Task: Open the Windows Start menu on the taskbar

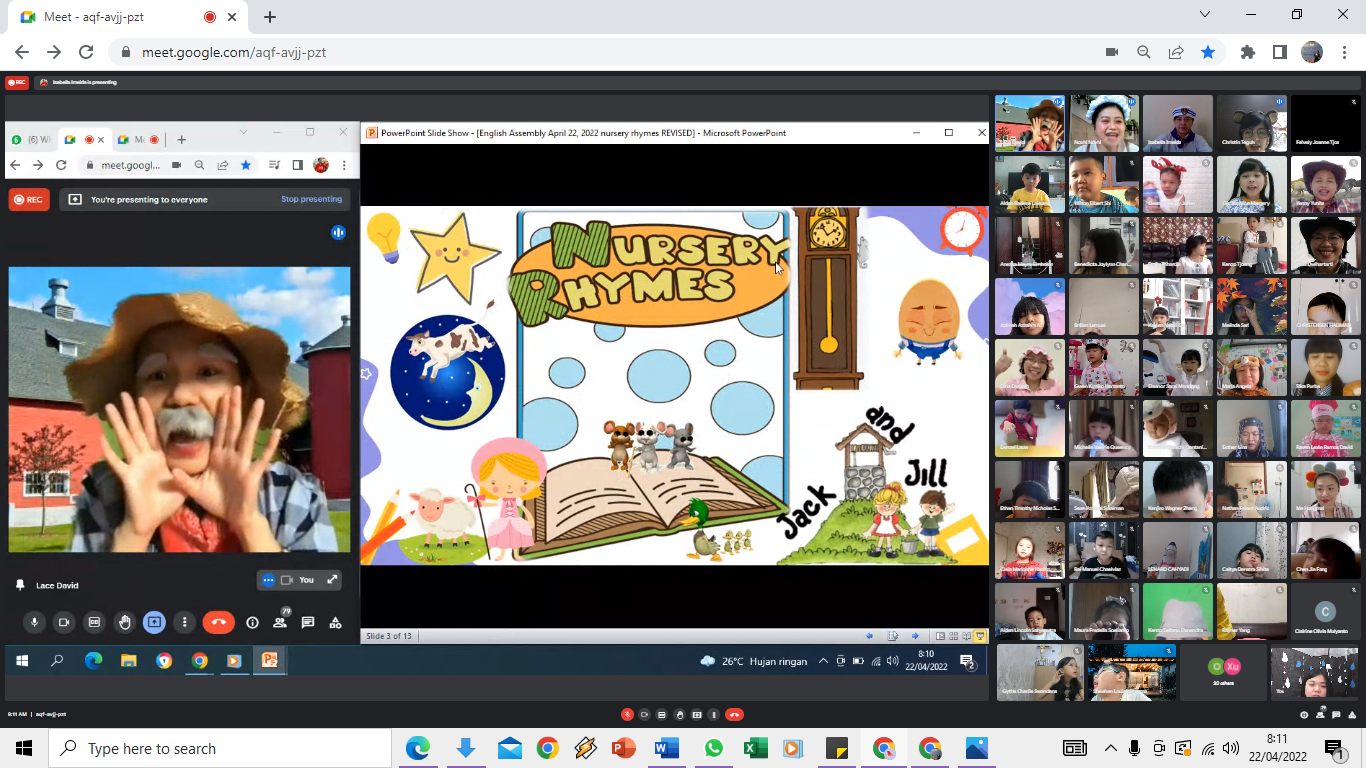Action: 24,748
